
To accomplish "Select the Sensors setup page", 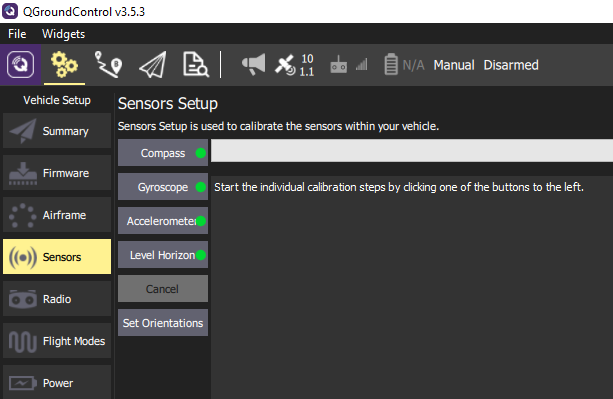I will (57, 257).
